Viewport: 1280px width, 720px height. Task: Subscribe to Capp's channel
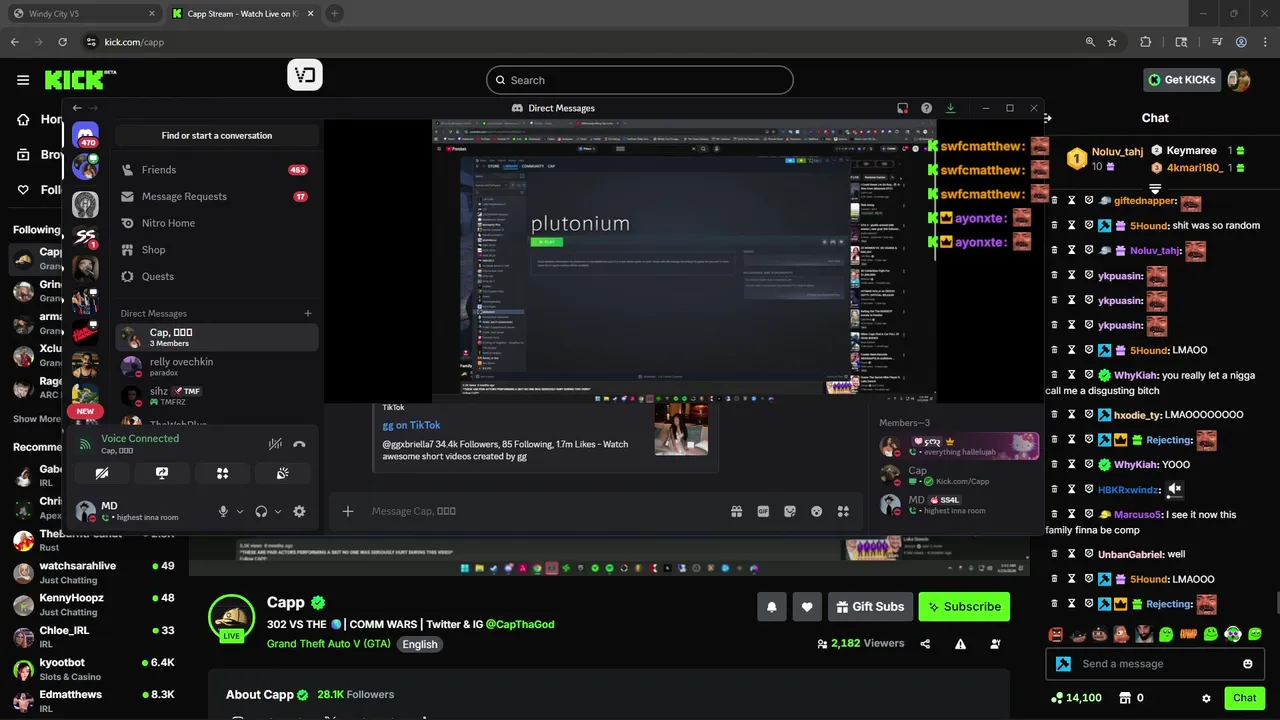click(x=964, y=606)
